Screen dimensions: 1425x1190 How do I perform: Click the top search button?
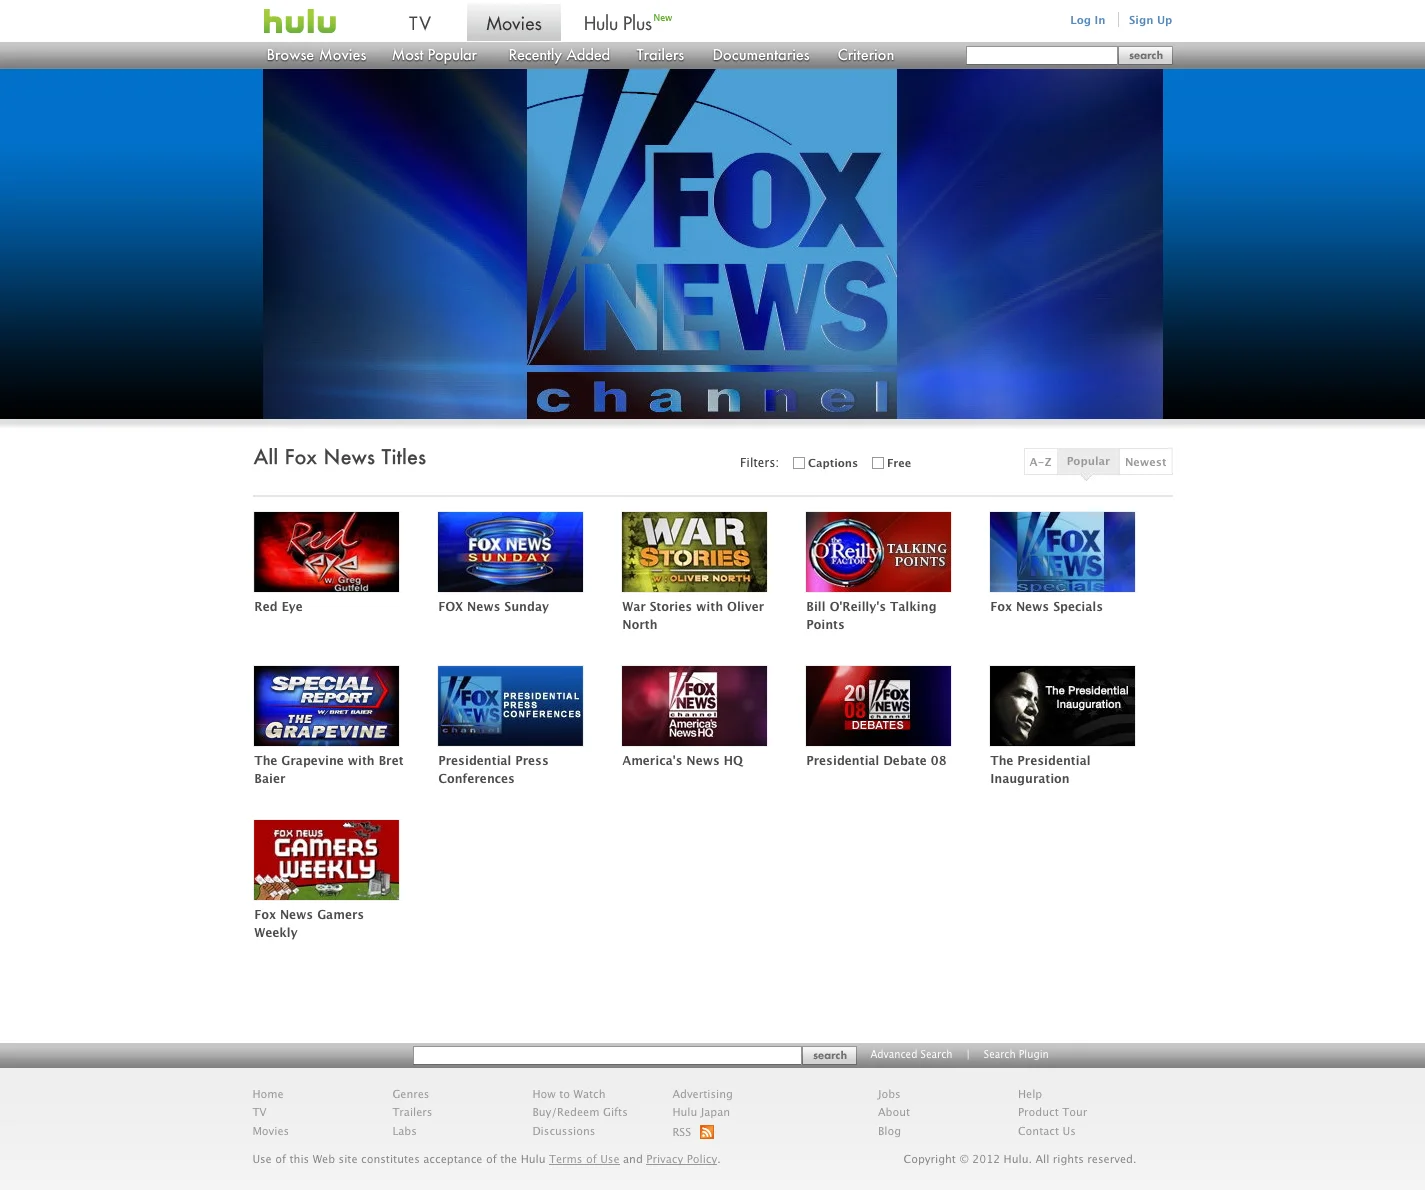(x=1145, y=55)
